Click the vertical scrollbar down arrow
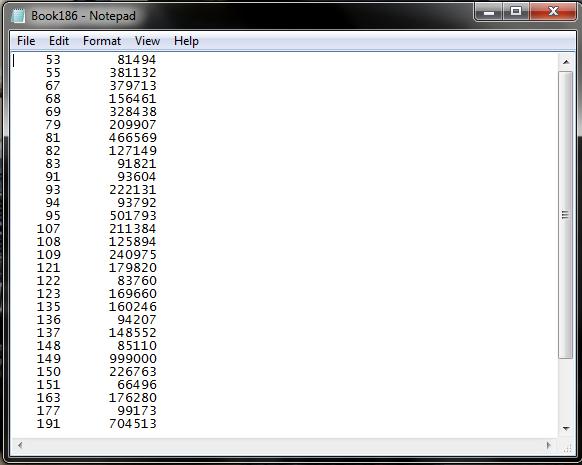Image resolution: width=582 pixels, height=465 pixels. (x=566, y=429)
